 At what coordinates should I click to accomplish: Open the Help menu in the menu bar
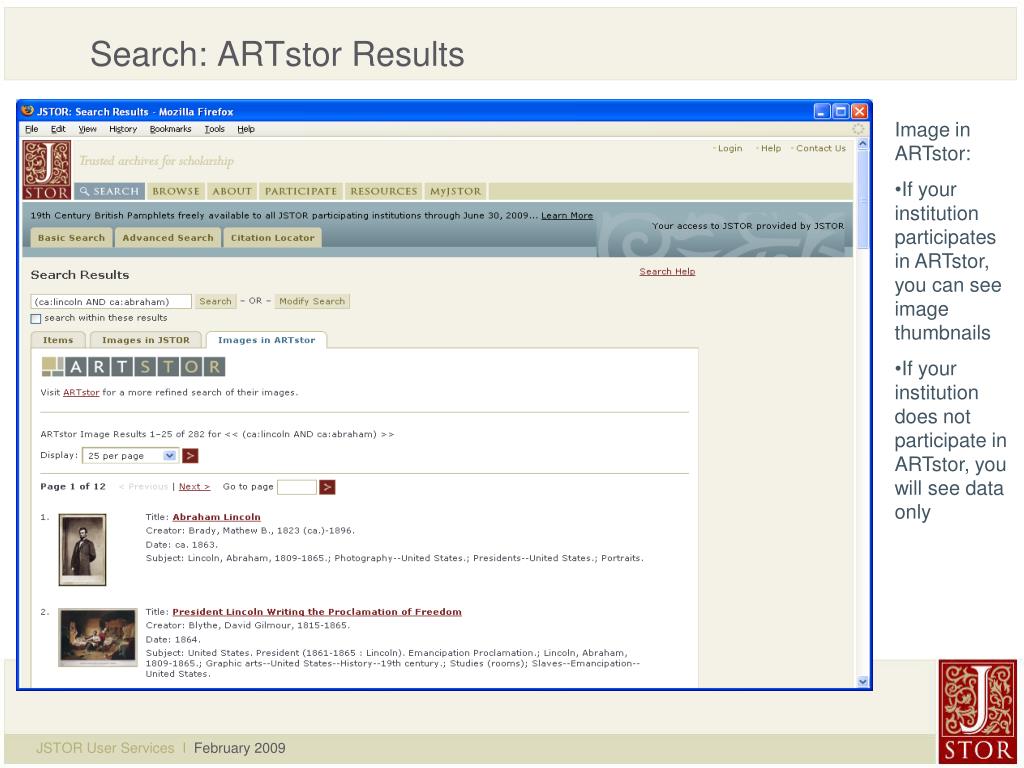(246, 129)
